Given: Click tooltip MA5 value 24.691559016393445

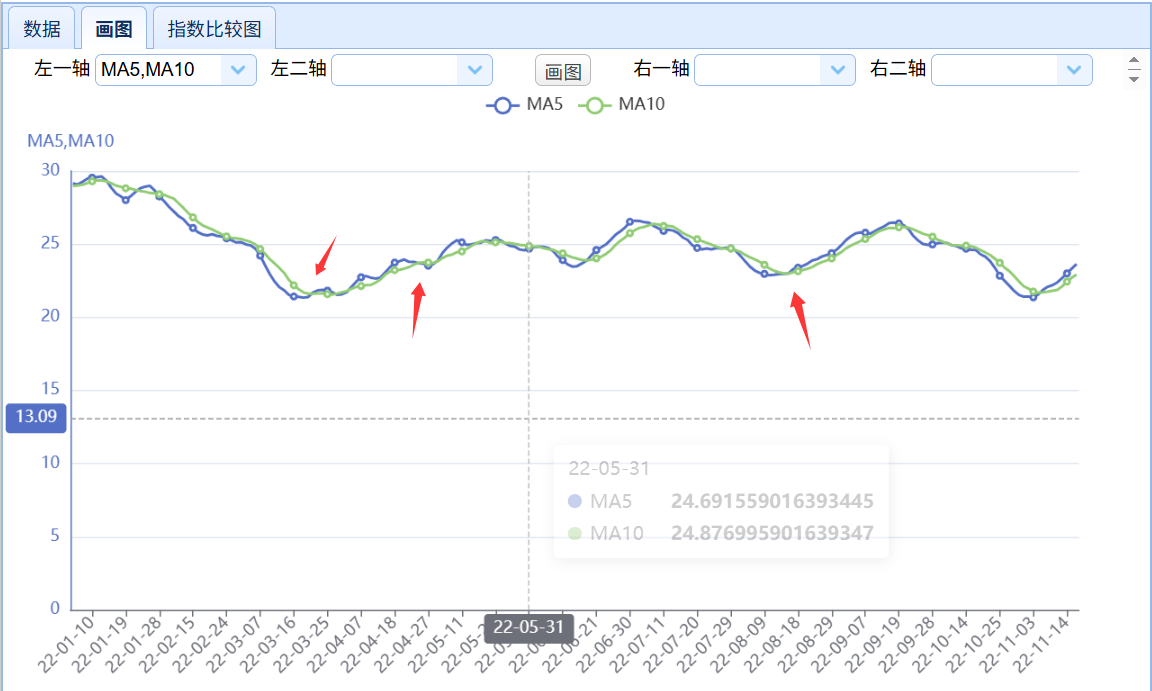Looking at the screenshot, I should 772,502.
